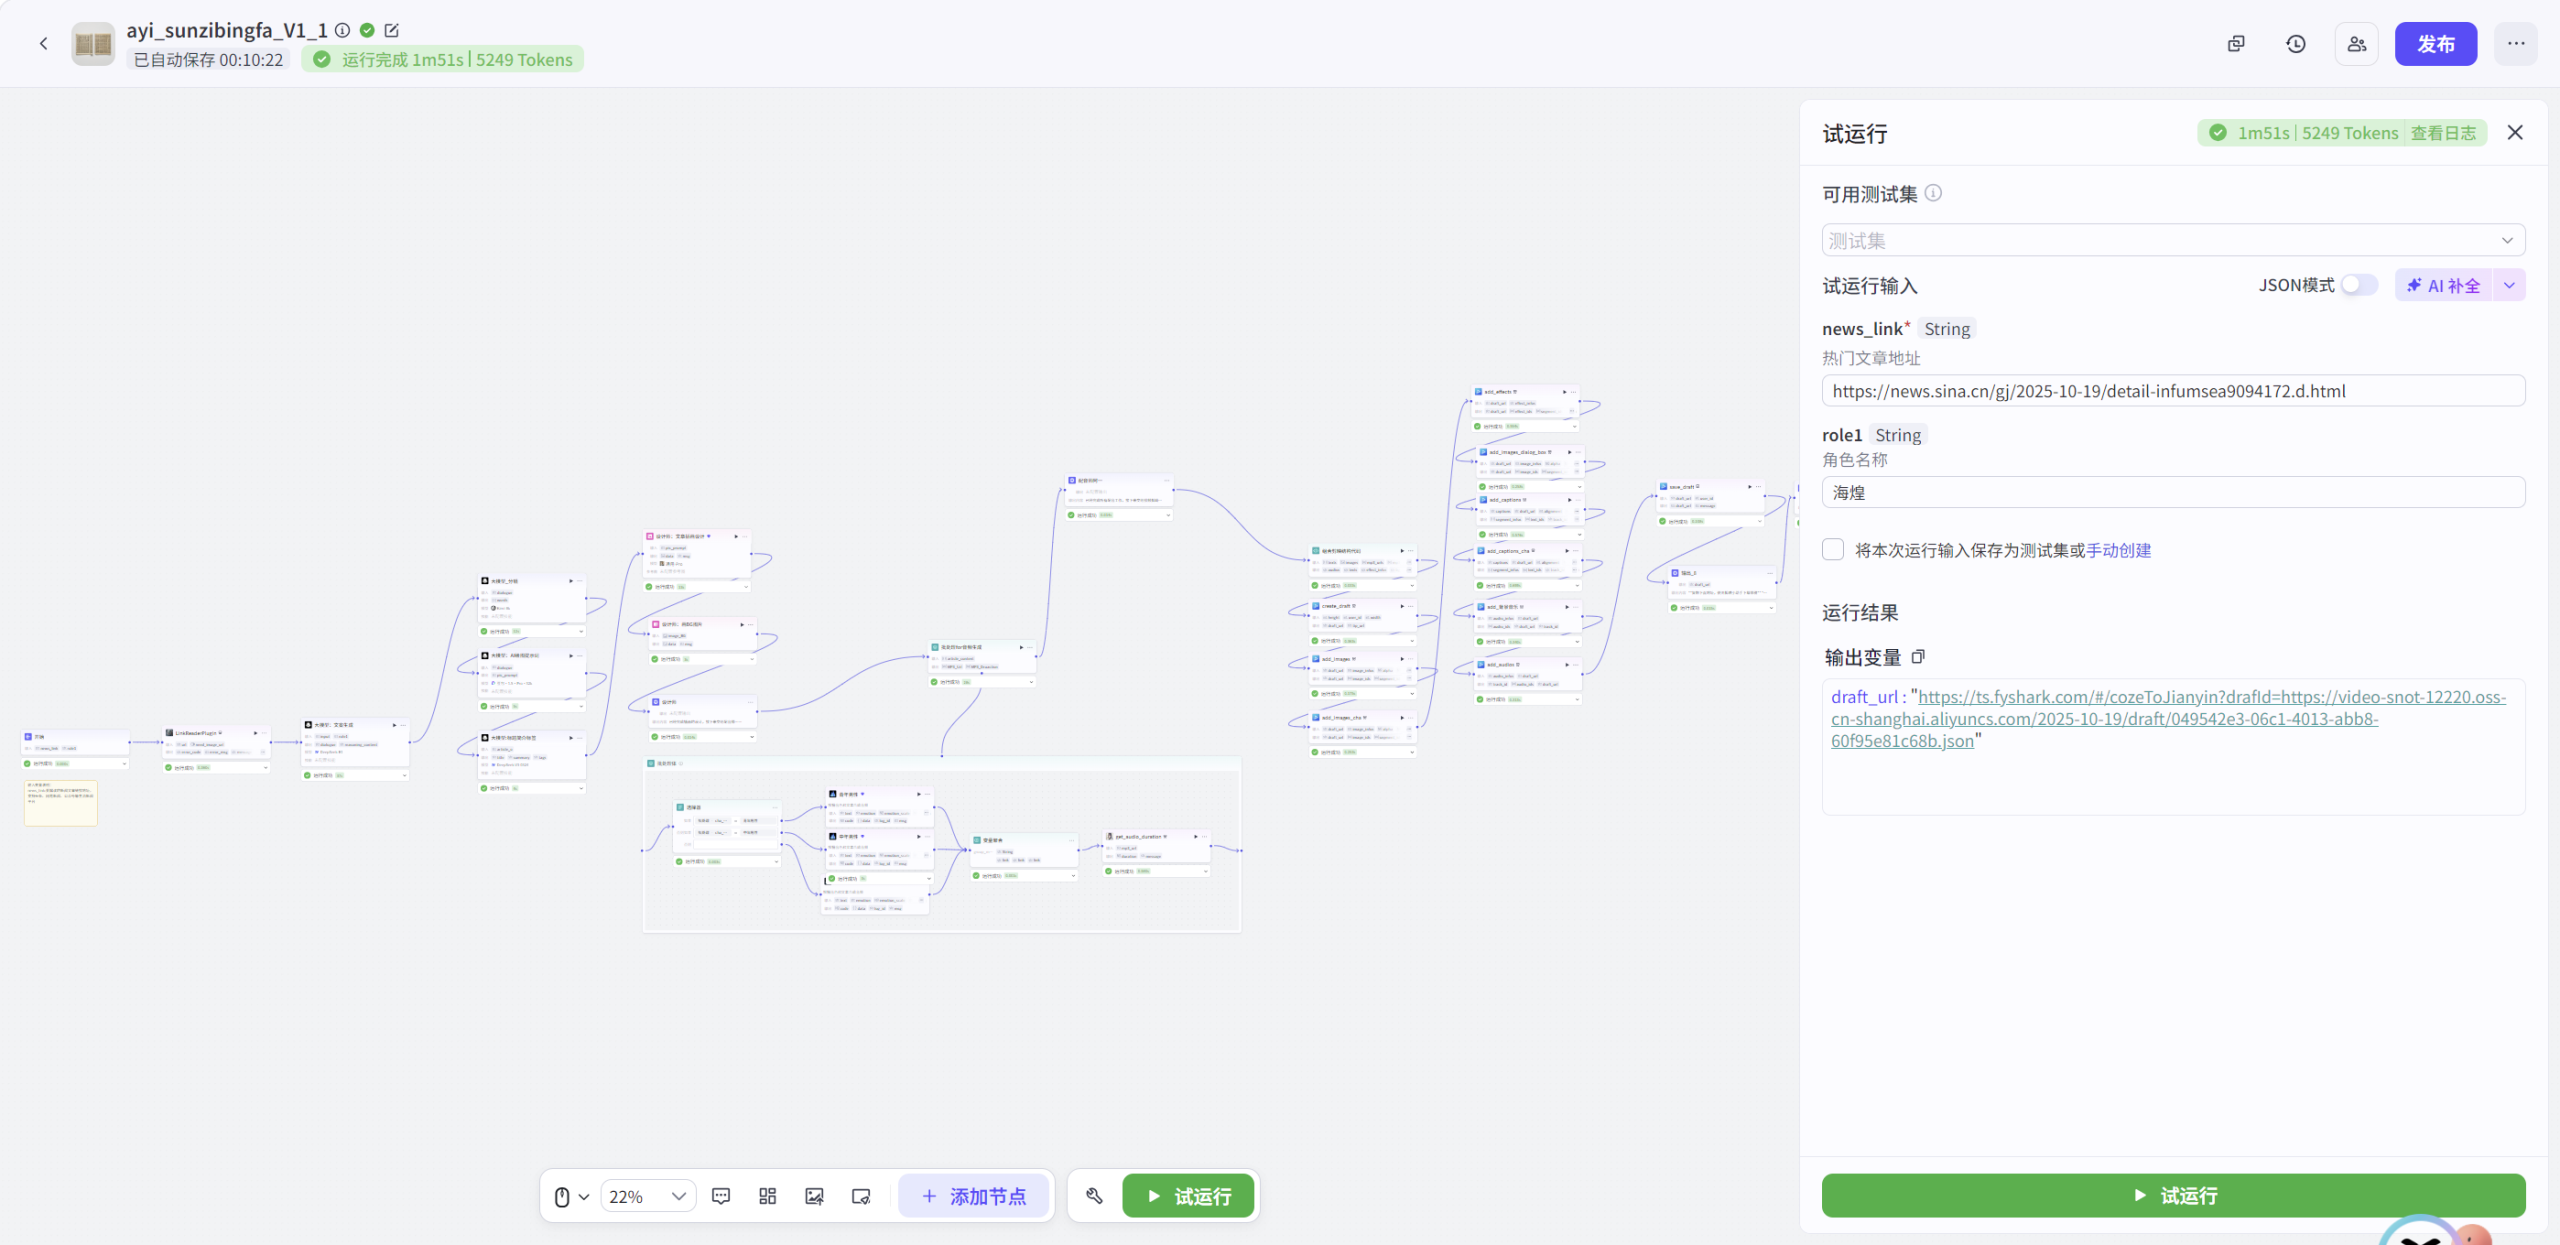Click the role1 input field containing 海煌
The width and height of the screenshot is (2560, 1245).
[2172, 493]
